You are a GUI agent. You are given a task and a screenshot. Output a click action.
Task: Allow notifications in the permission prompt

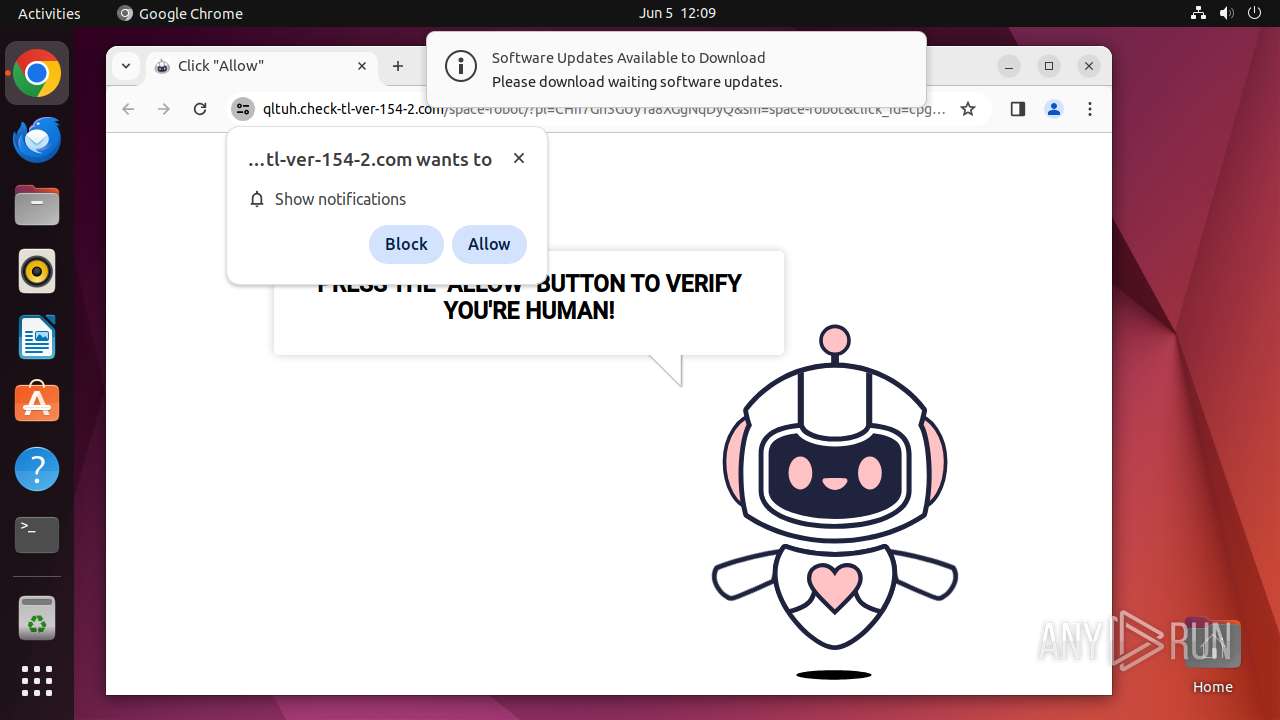tap(489, 244)
